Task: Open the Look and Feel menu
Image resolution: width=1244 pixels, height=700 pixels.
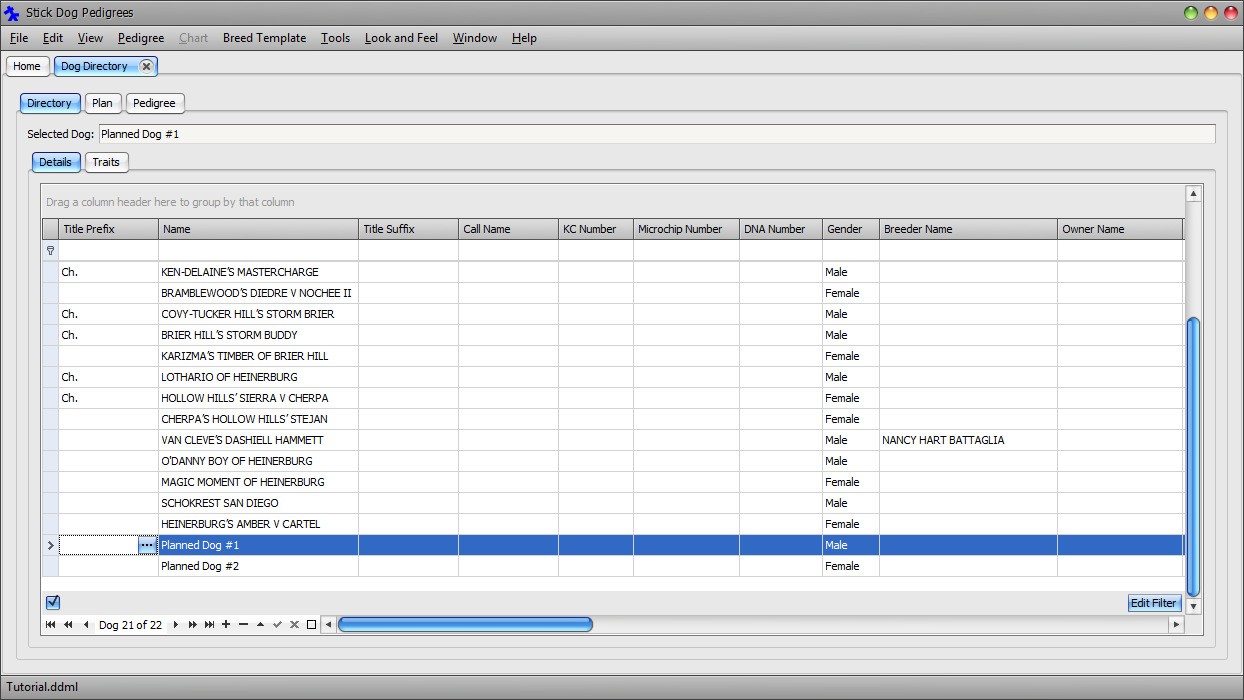Action: (401, 38)
